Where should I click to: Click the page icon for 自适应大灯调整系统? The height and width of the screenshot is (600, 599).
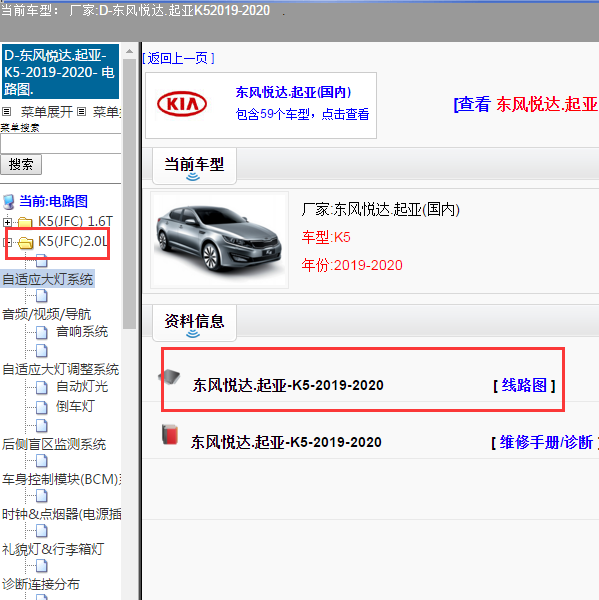point(42,350)
